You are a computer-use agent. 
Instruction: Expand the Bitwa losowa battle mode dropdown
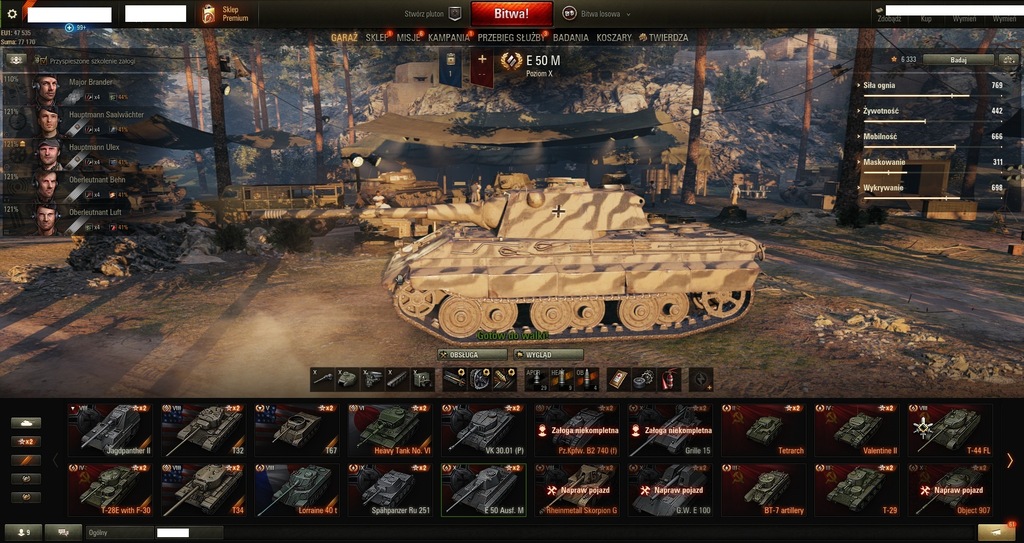pos(597,14)
